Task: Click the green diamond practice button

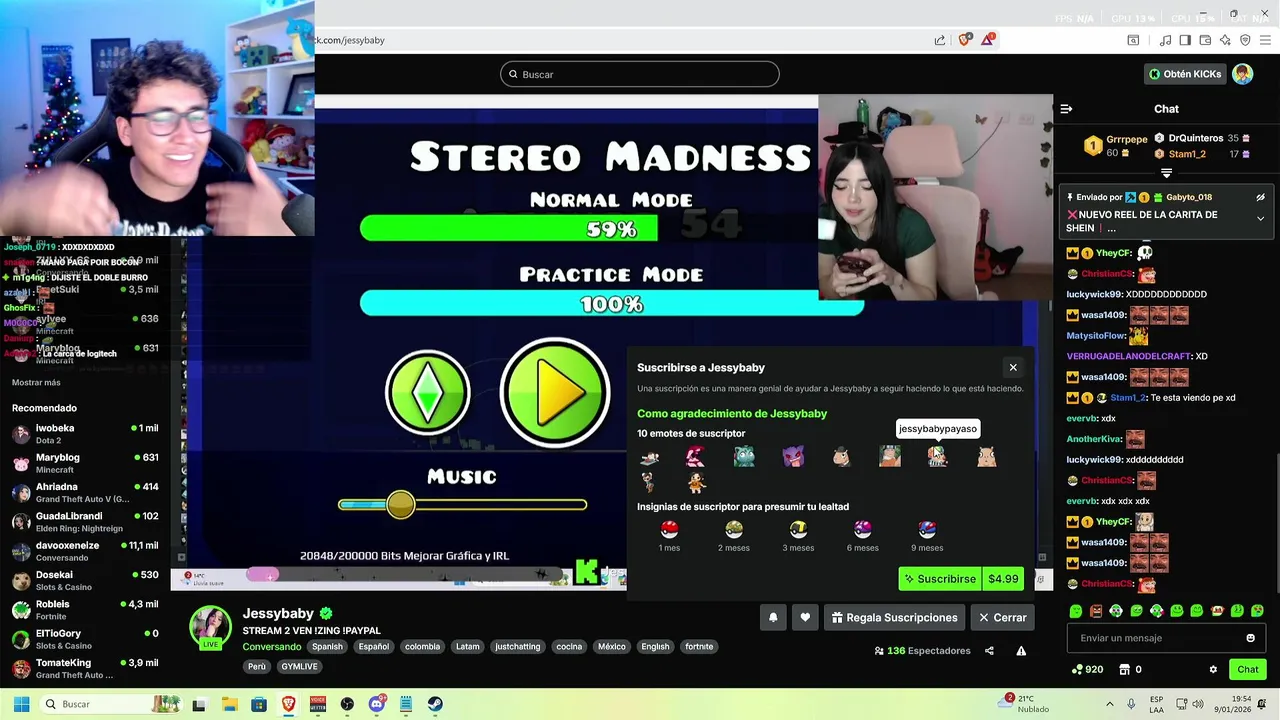Action: (428, 392)
